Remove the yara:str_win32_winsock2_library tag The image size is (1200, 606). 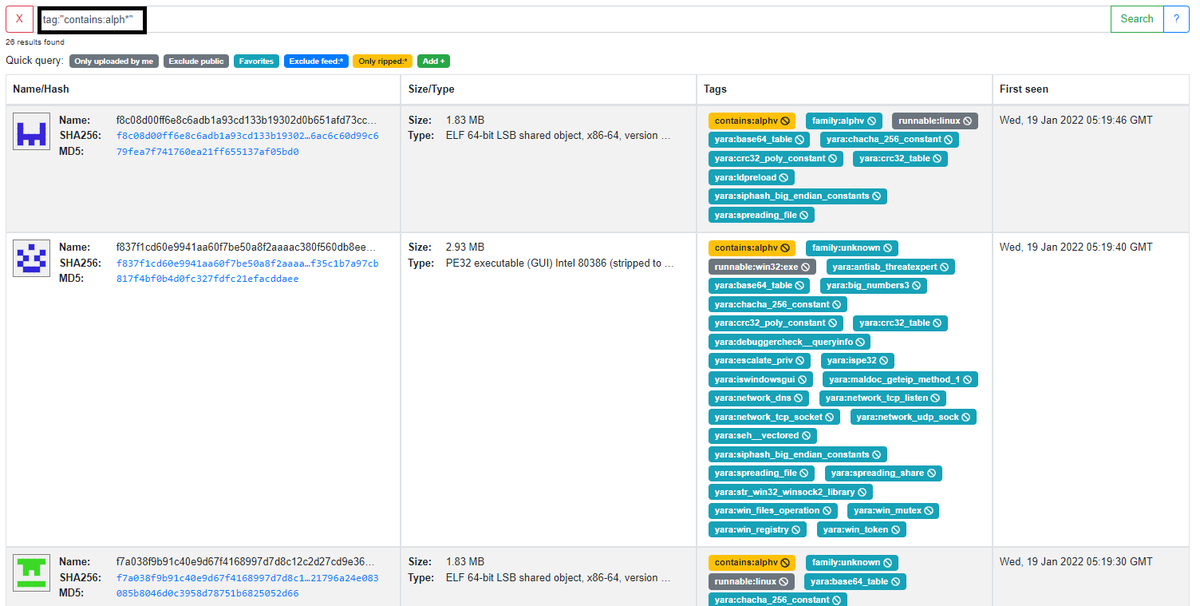pos(863,492)
